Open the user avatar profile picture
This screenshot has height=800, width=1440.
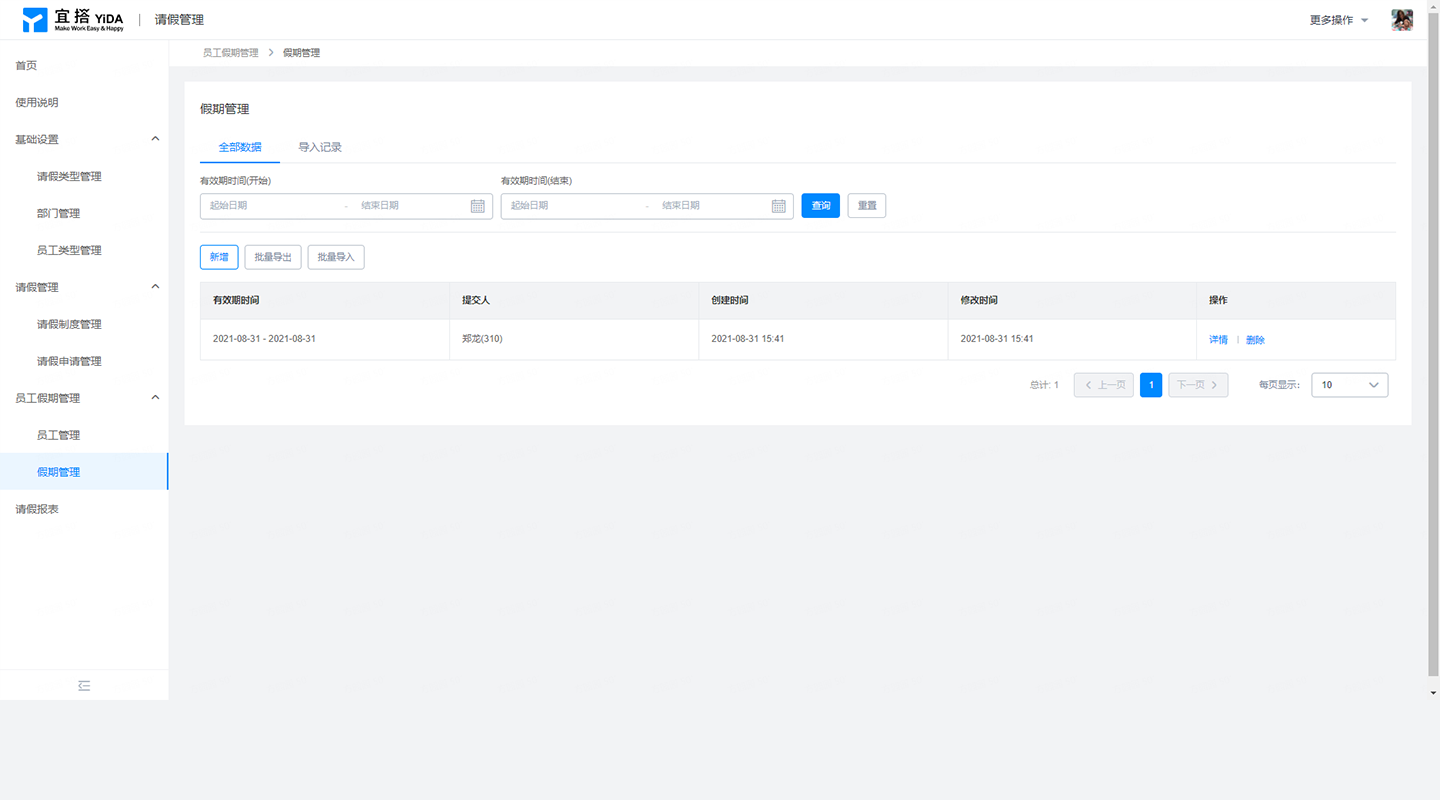click(1402, 20)
